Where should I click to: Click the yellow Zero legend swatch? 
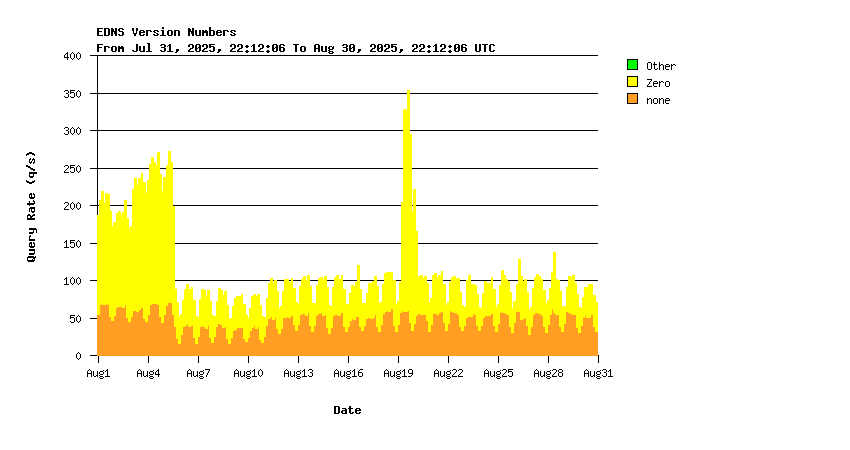[632, 82]
